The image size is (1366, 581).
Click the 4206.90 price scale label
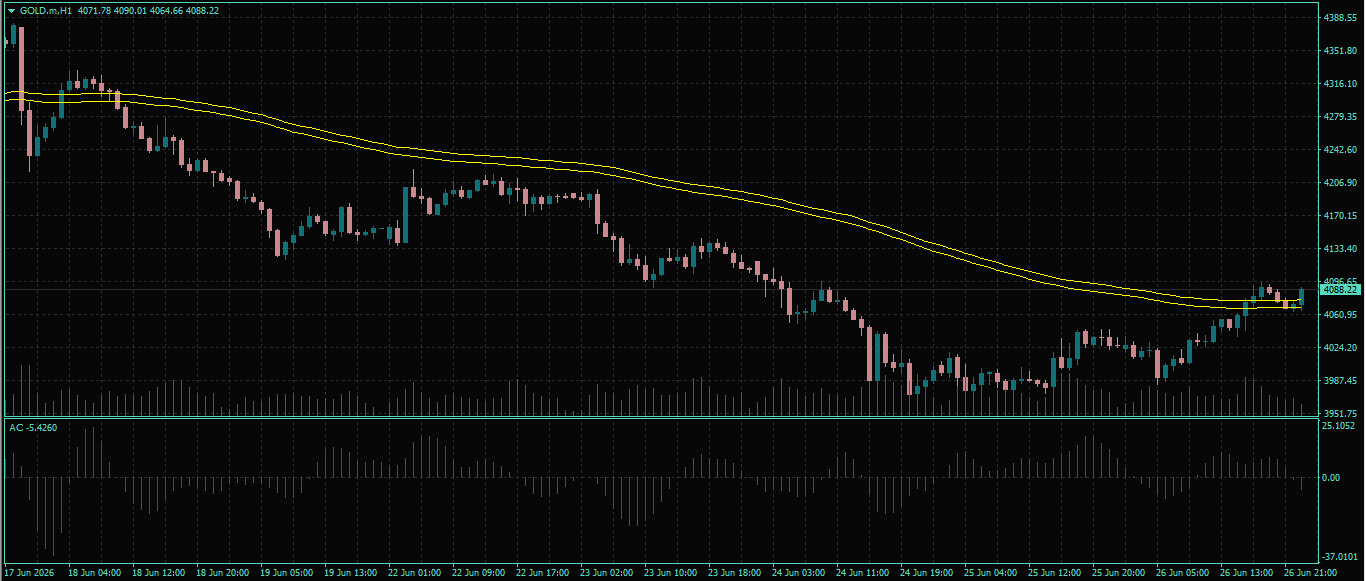pyautogui.click(x=1338, y=183)
